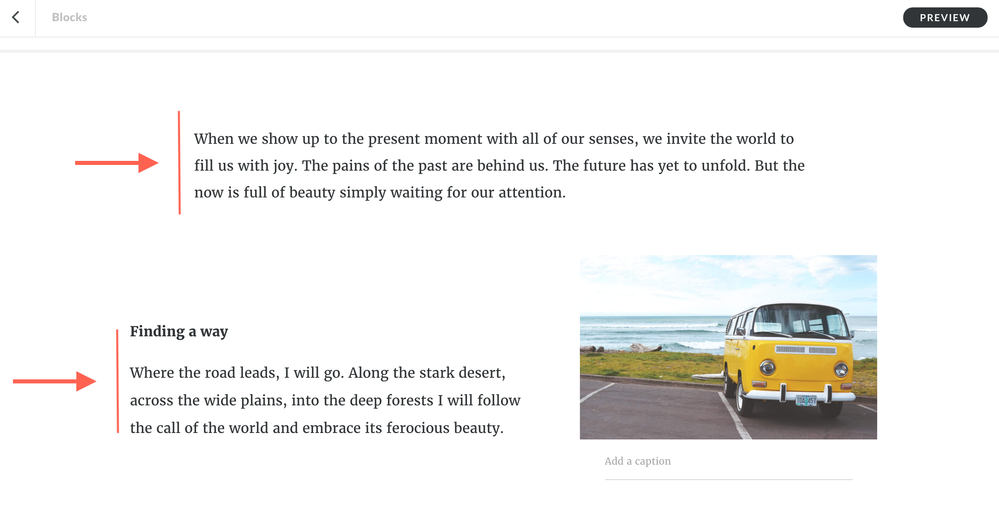Open the Blocks section label
Viewport: 999px width, 524px height.
[69, 18]
